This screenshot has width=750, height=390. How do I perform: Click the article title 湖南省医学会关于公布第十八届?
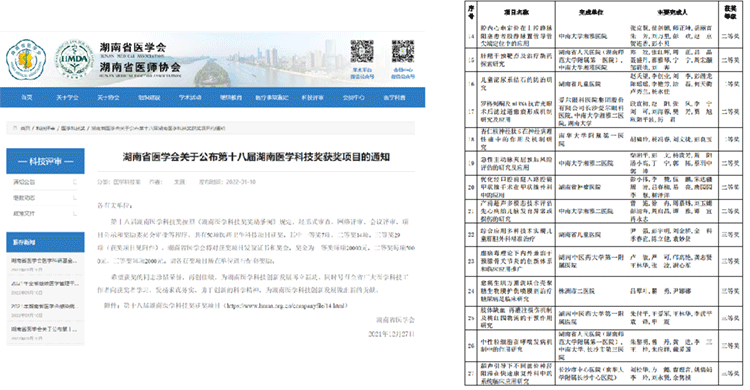(256, 157)
